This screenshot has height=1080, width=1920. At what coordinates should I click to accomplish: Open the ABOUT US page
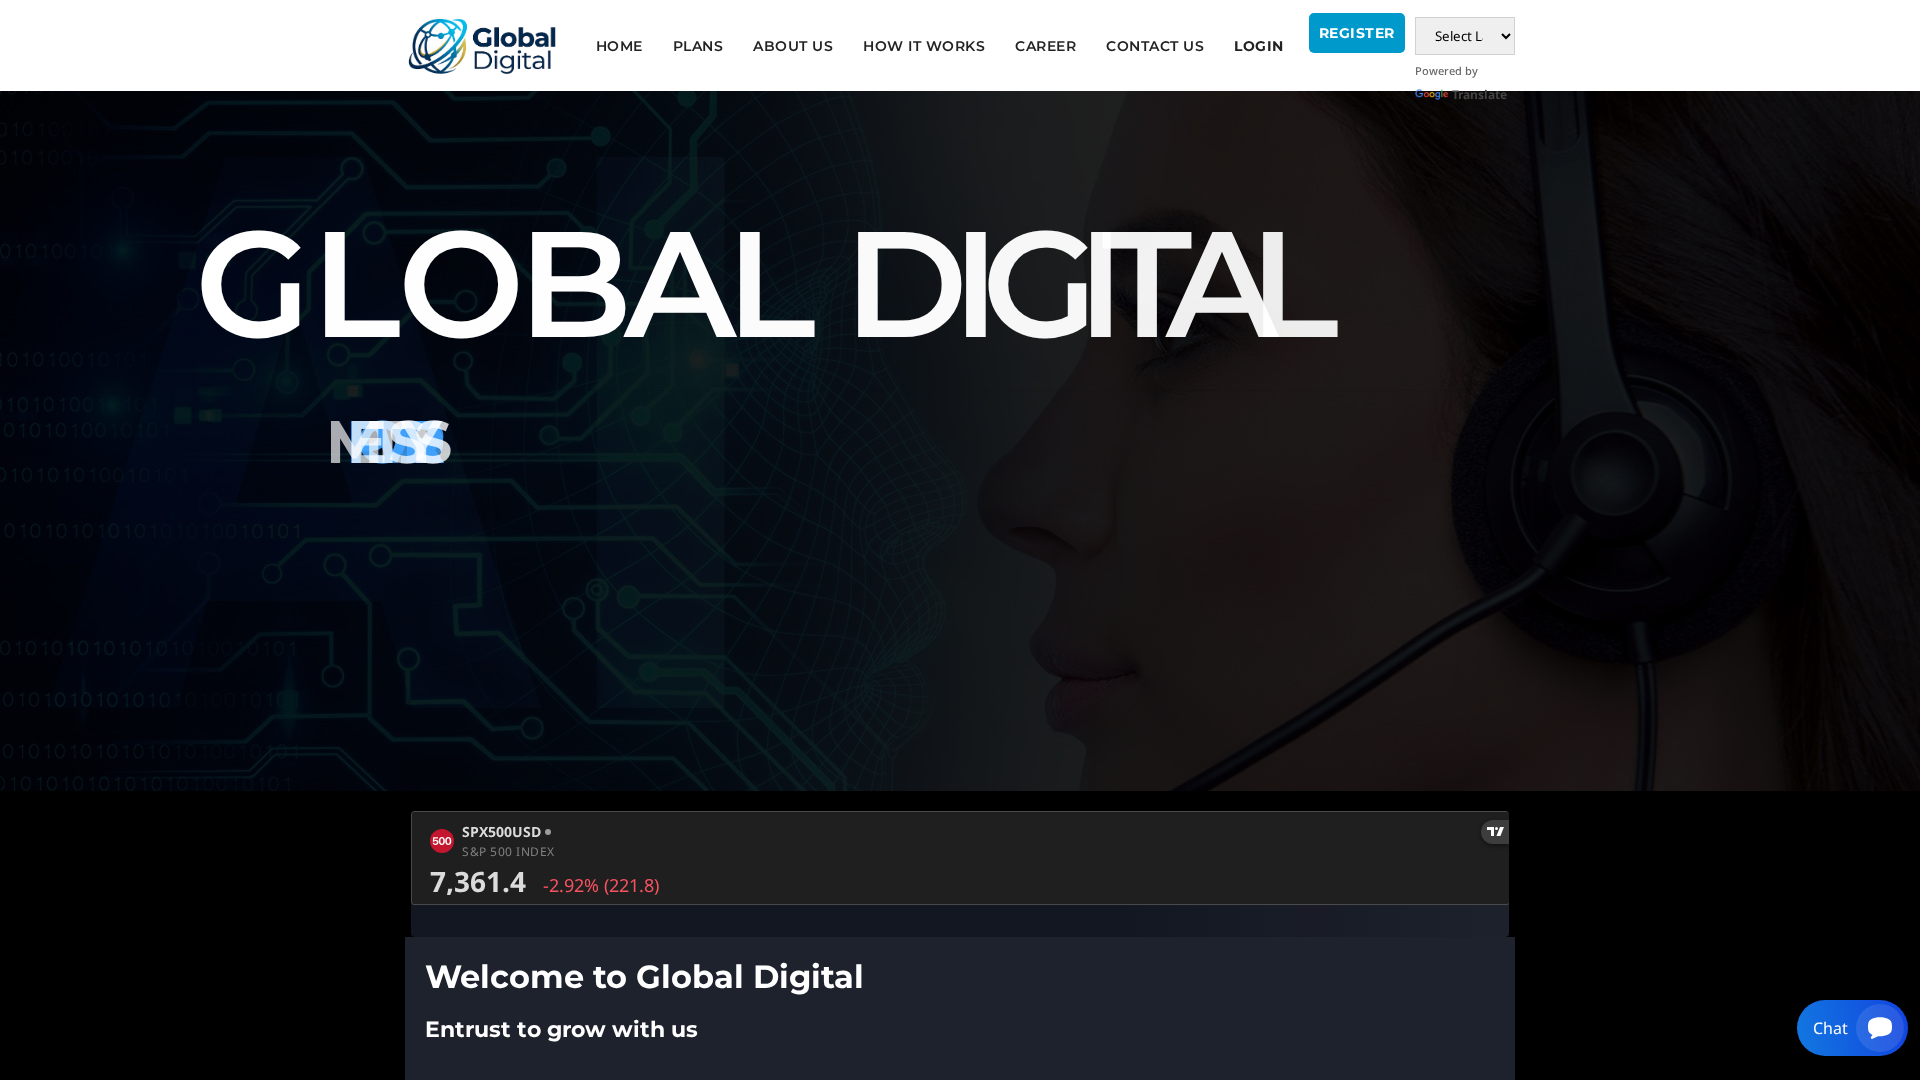click(793, 46)
